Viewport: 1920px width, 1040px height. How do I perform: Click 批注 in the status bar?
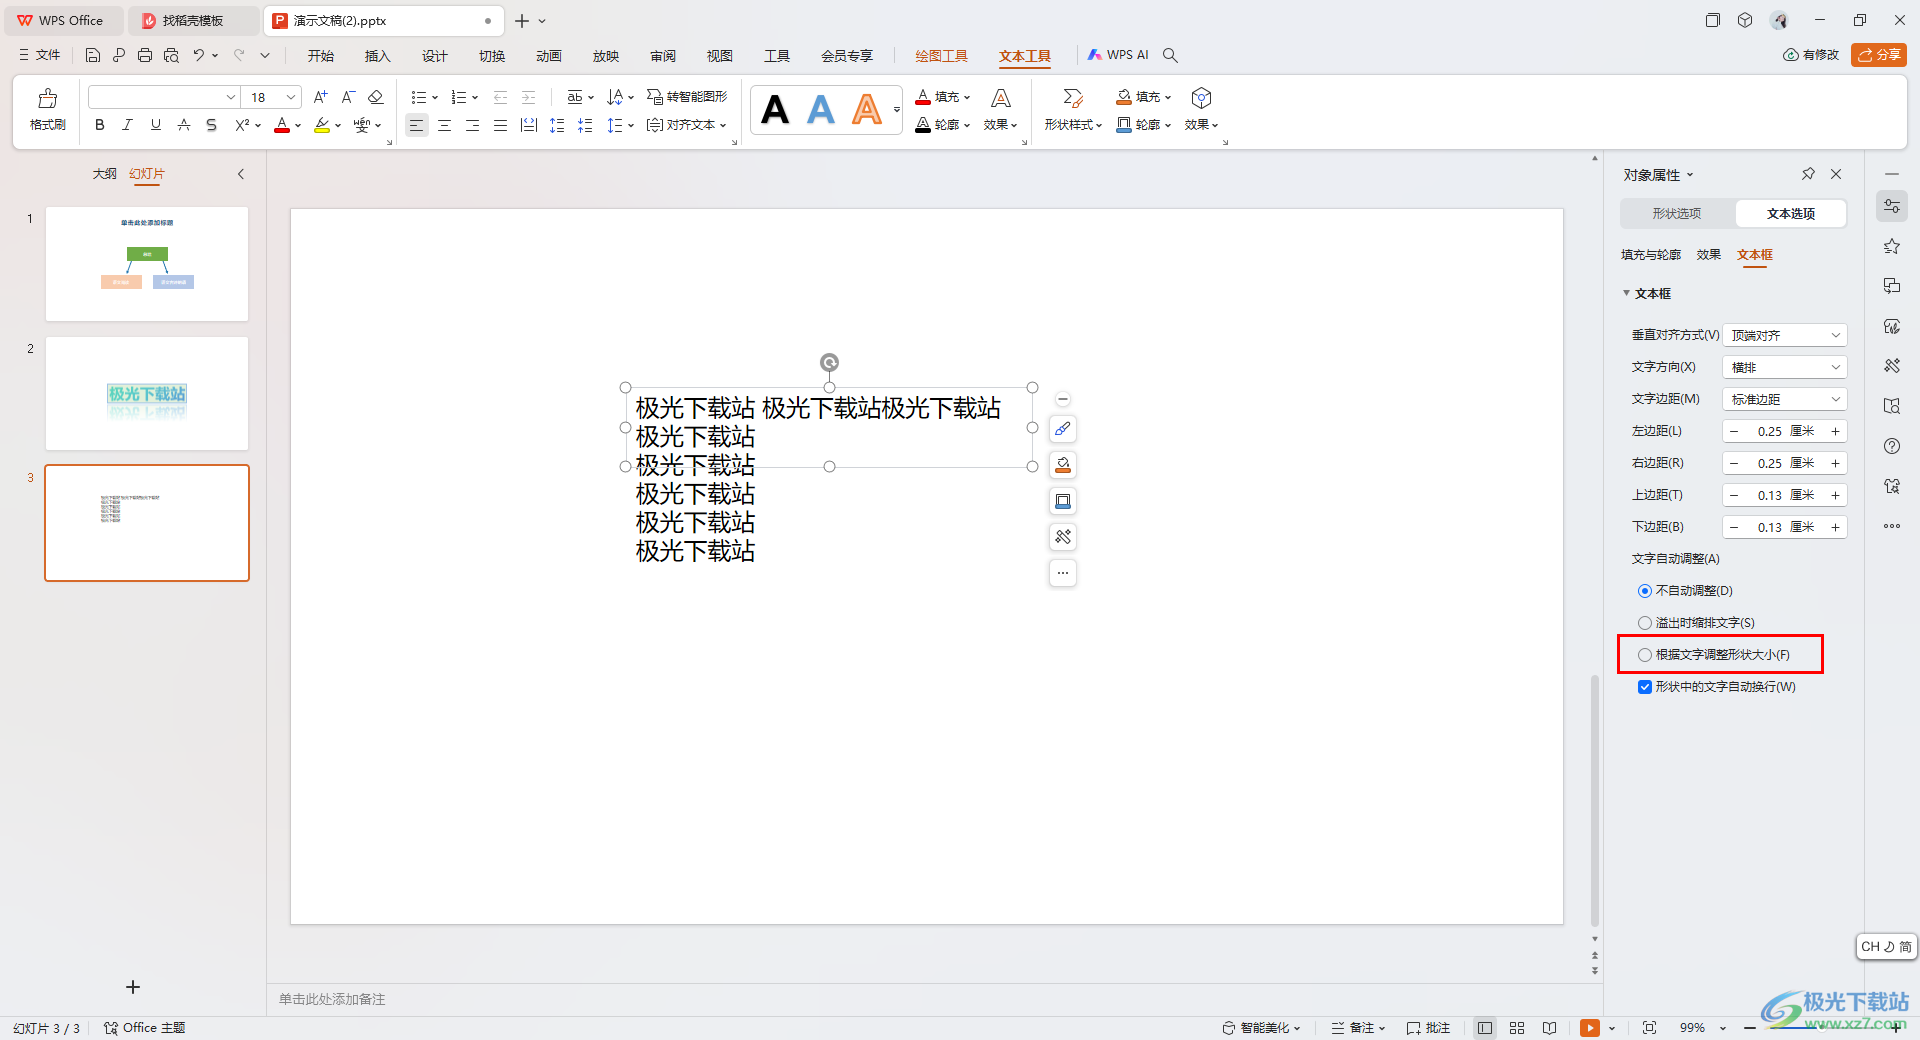(1428, 1028)
